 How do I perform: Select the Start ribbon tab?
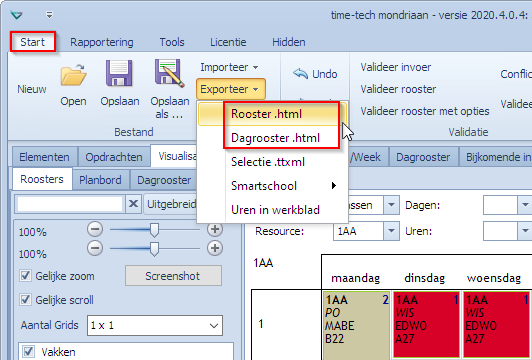[x=33, y=42]
